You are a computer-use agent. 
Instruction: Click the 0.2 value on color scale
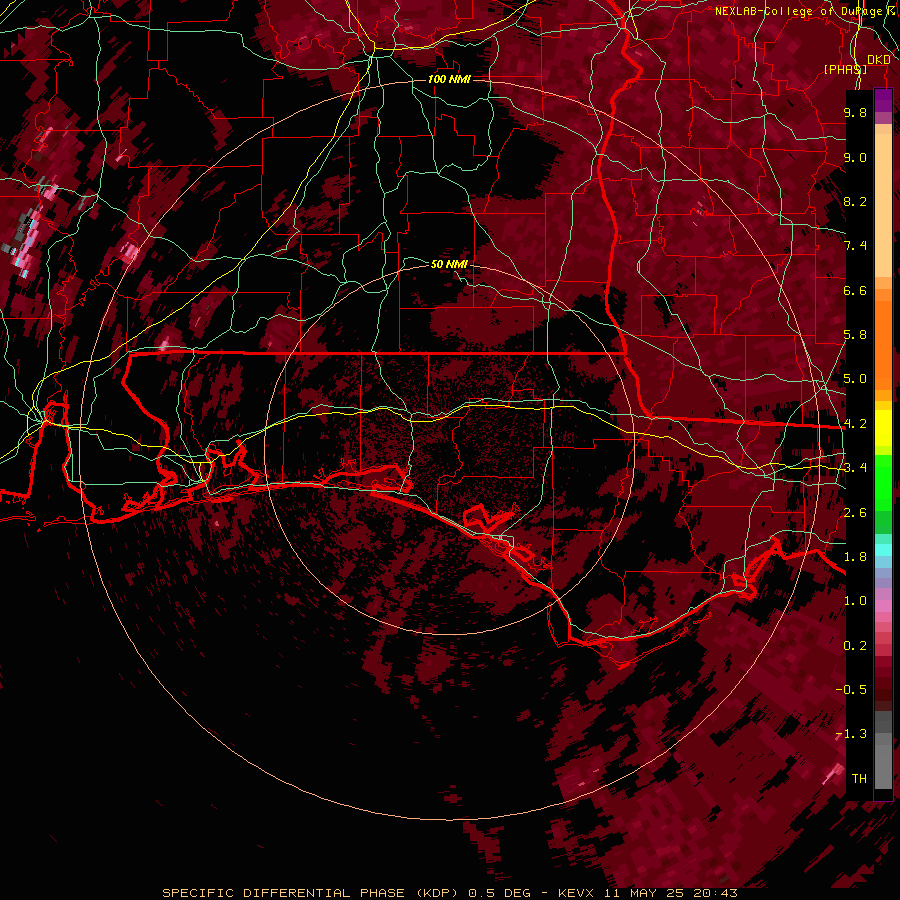[855, 646]
